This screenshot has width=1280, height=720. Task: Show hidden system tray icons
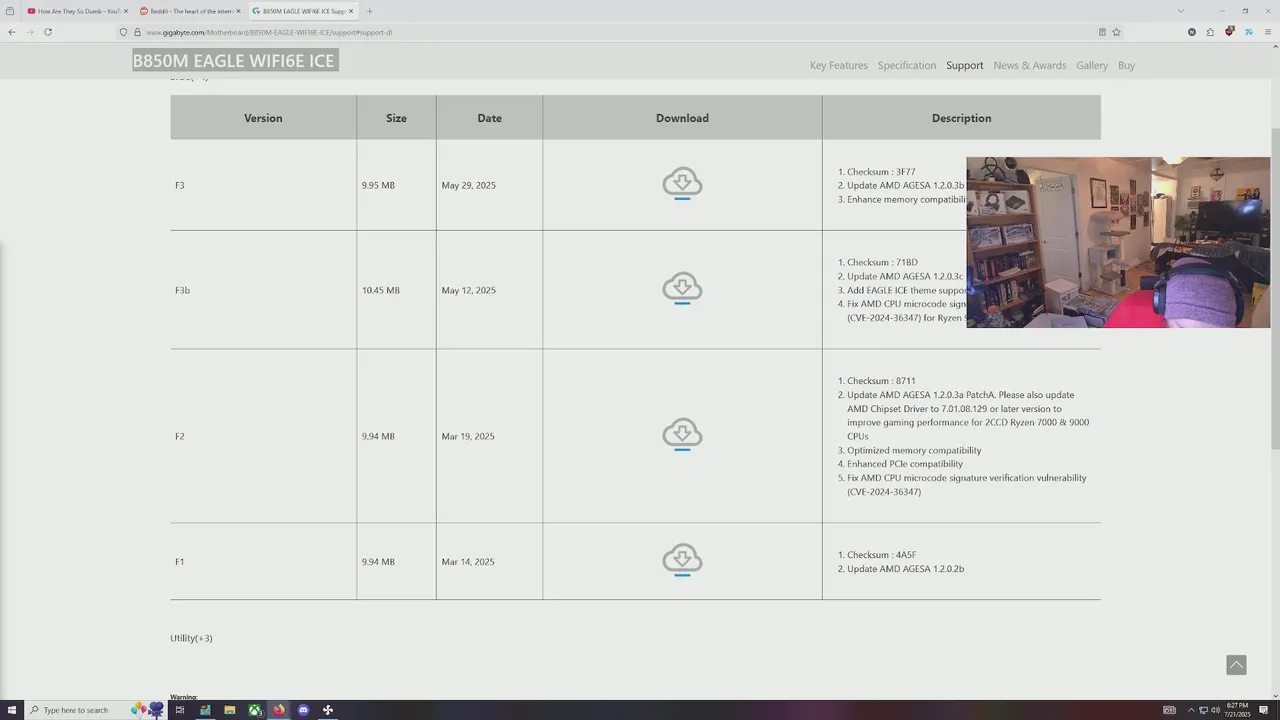click(1190, 710)
